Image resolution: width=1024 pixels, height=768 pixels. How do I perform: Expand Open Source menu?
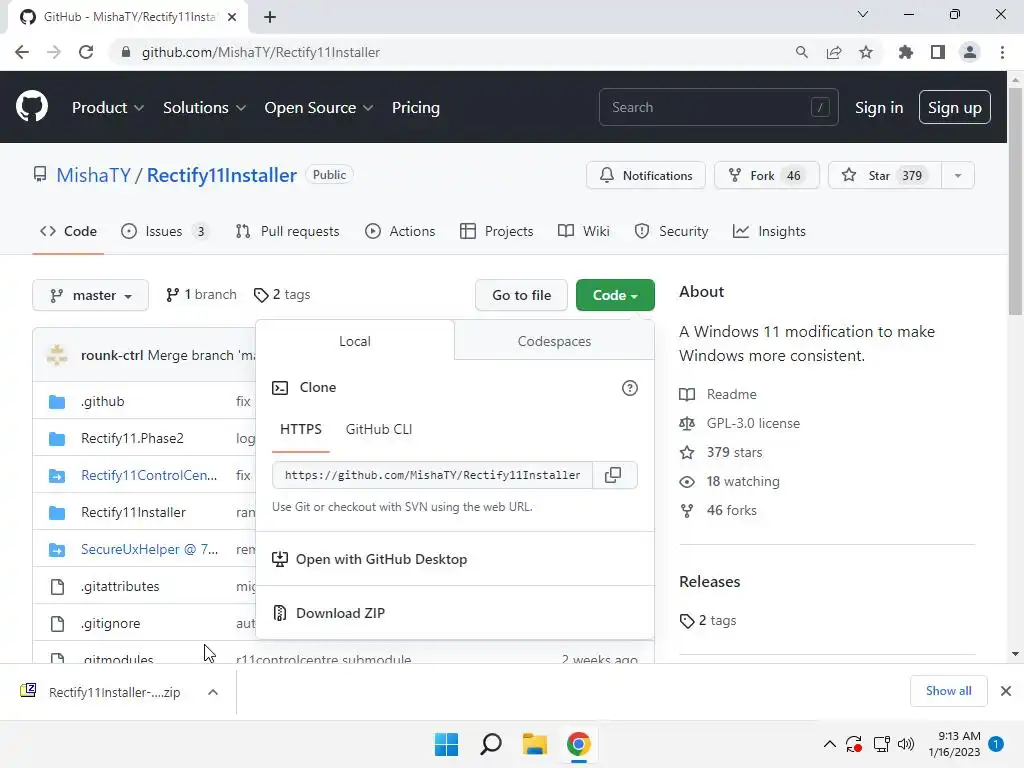pos(319,108)
